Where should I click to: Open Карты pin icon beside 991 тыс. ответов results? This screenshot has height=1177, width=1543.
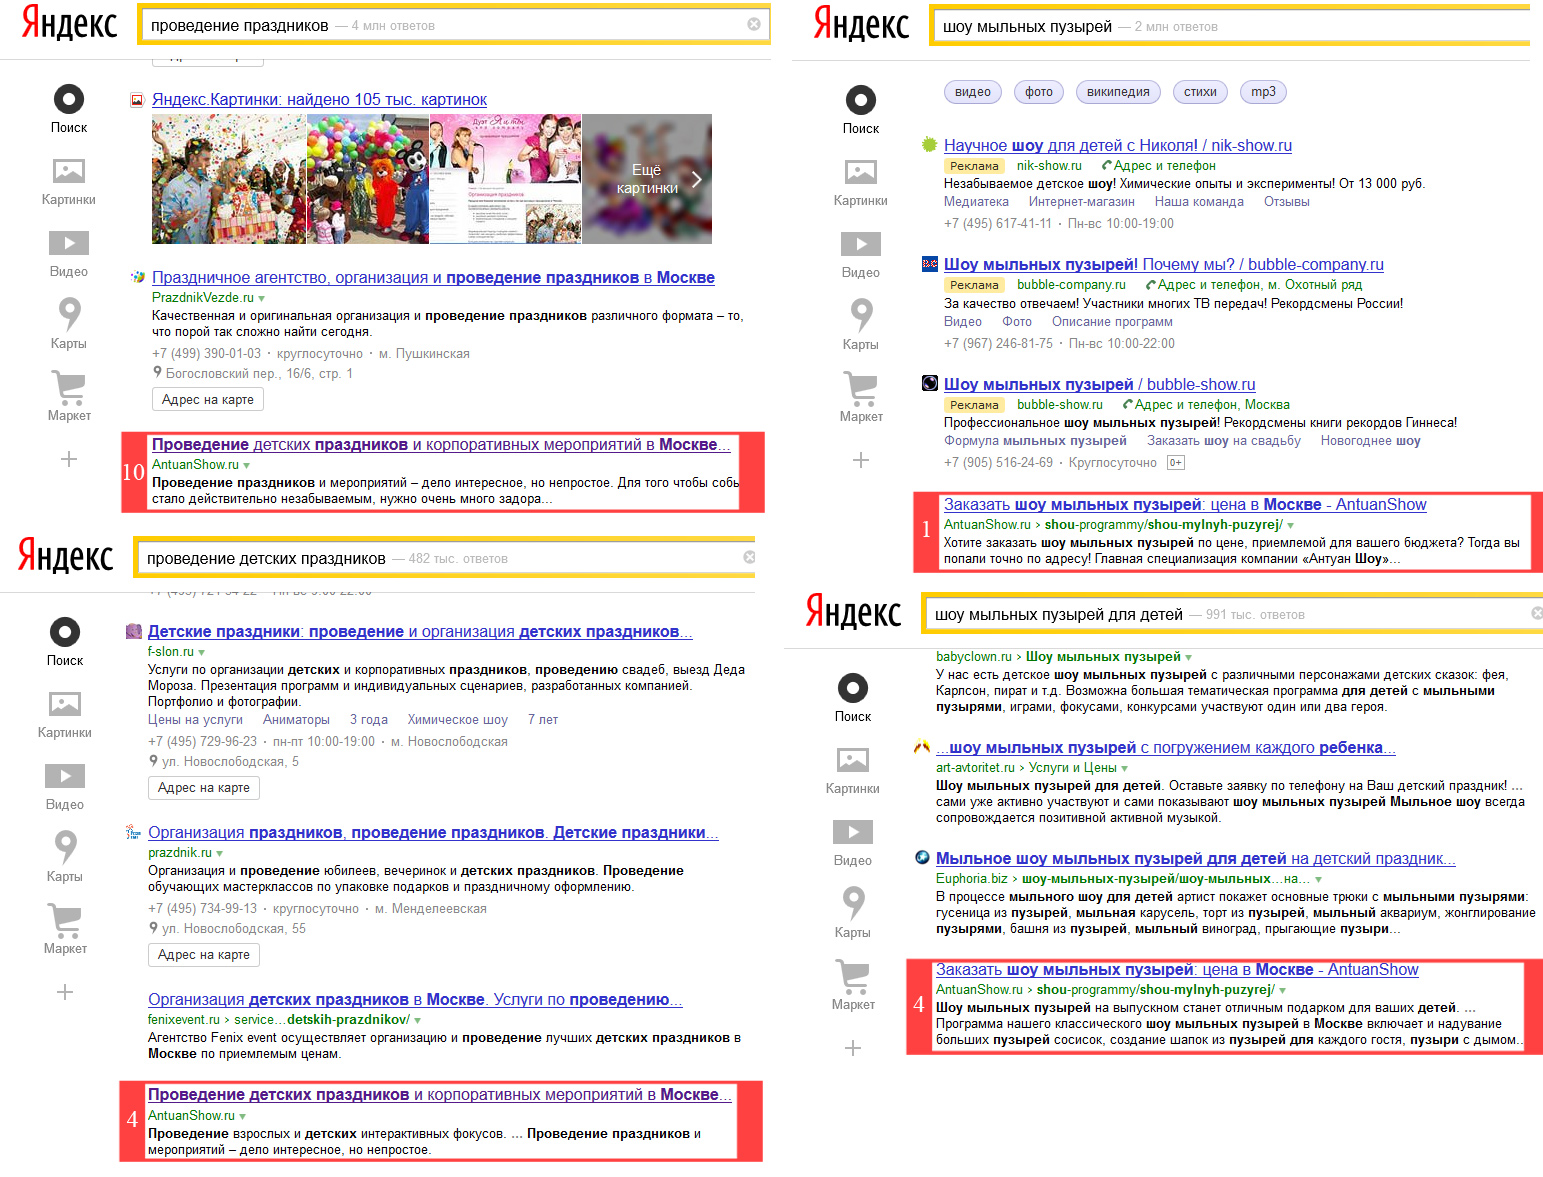(853, 903)
